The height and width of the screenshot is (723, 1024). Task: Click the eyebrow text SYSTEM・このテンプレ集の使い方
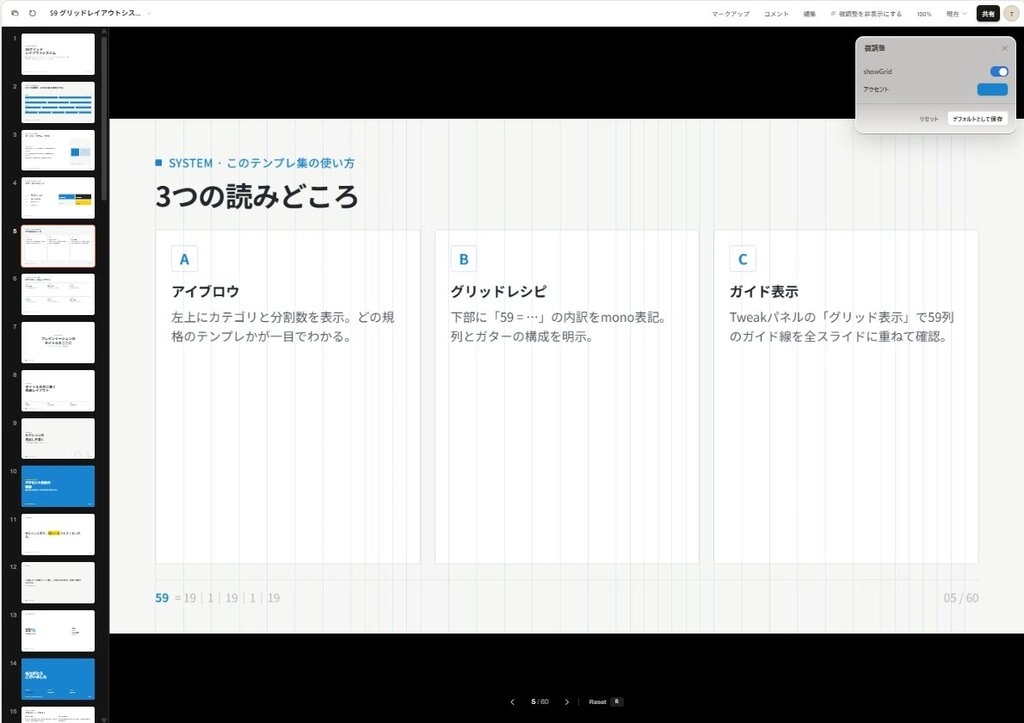click(x=261, y=163)
